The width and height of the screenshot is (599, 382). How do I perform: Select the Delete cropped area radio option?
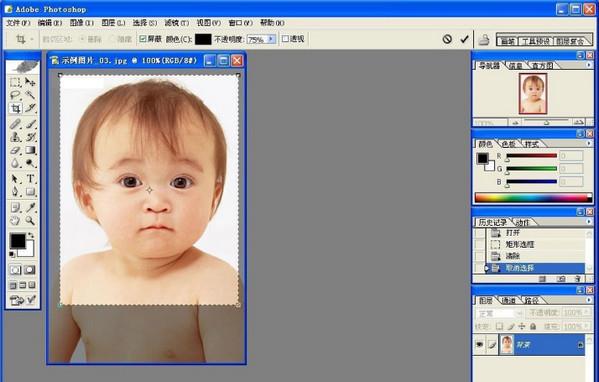pos(82,39)
